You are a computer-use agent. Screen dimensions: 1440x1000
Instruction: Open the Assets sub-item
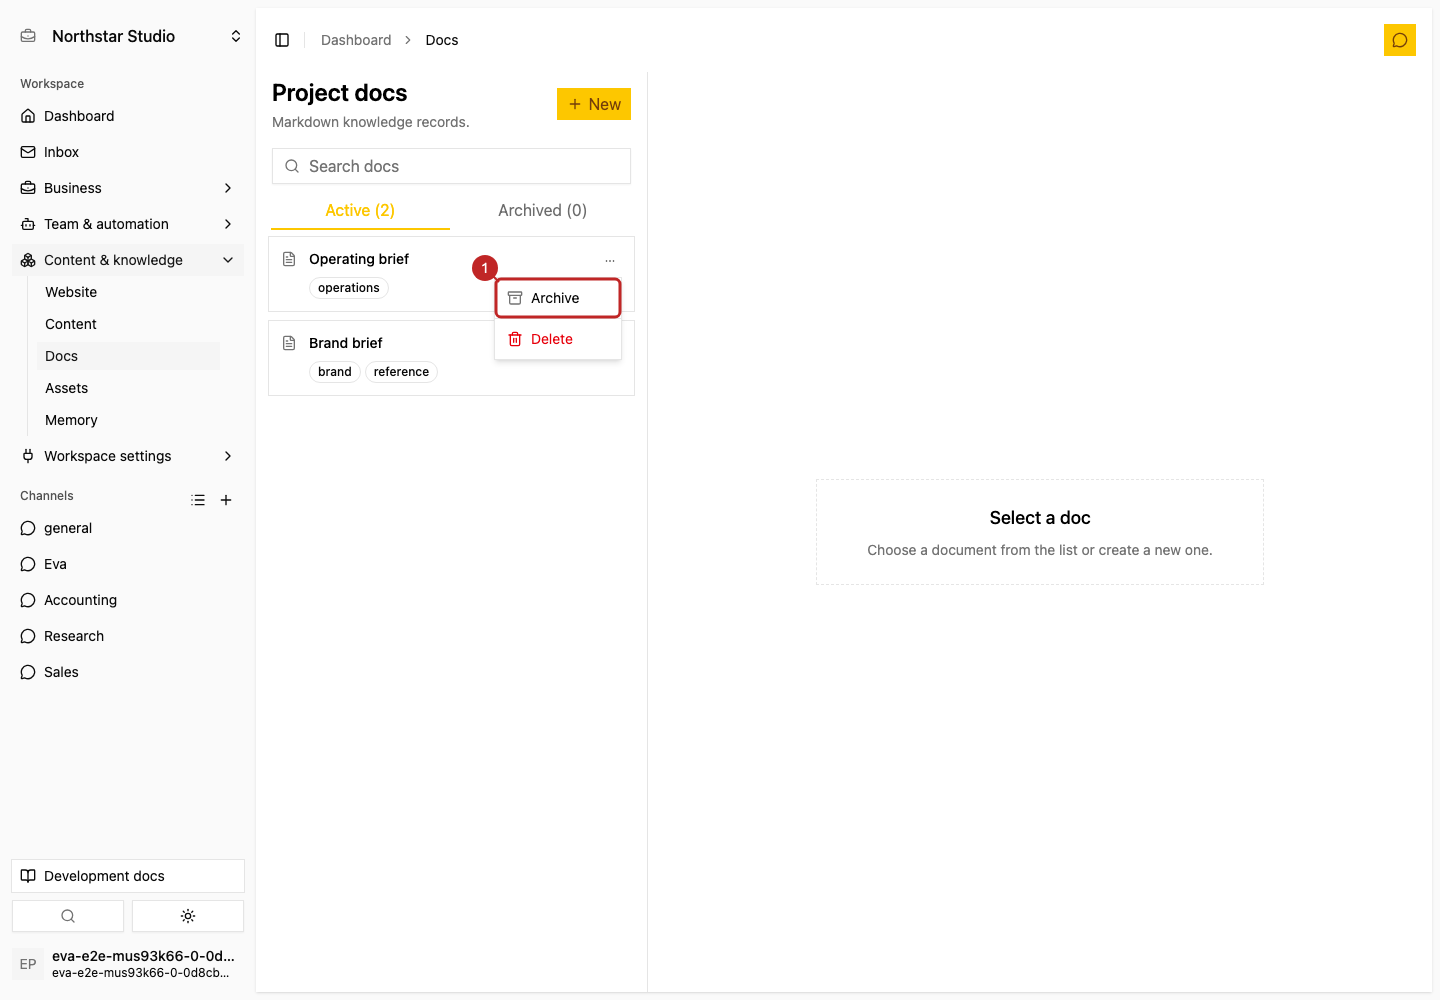[128, 388]
